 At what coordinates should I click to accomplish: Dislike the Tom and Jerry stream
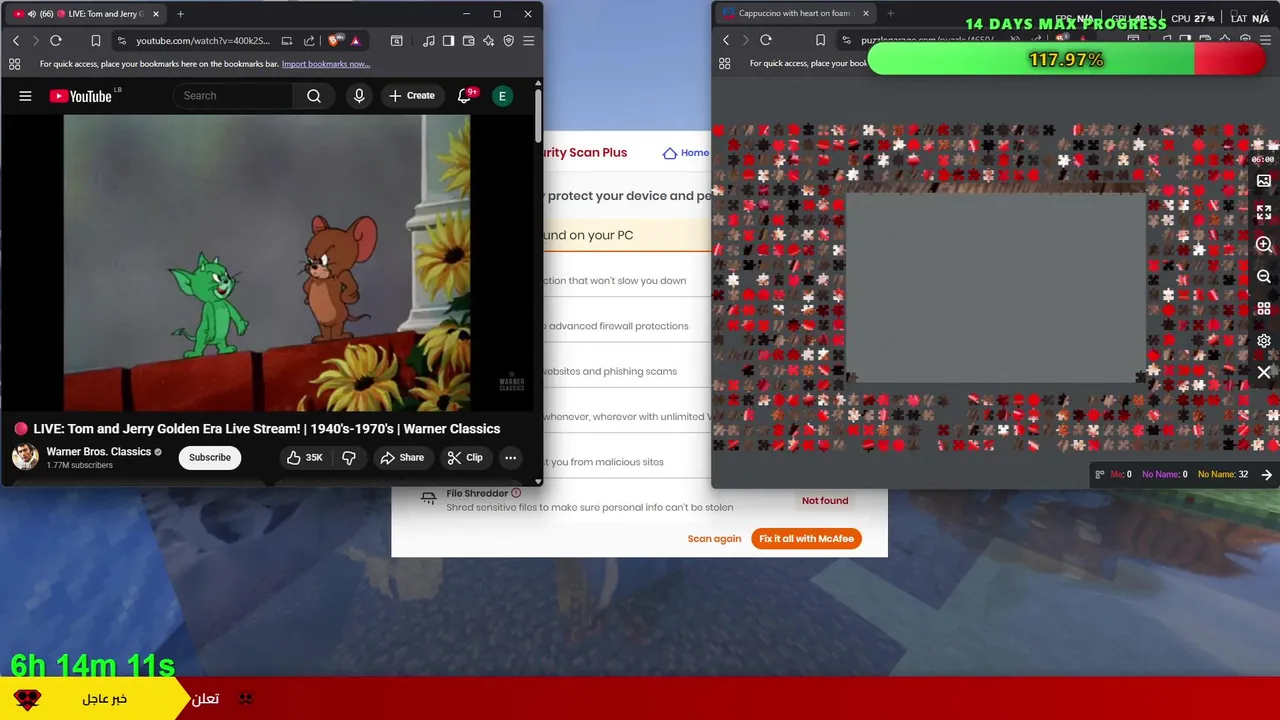[x=349, y=457]
